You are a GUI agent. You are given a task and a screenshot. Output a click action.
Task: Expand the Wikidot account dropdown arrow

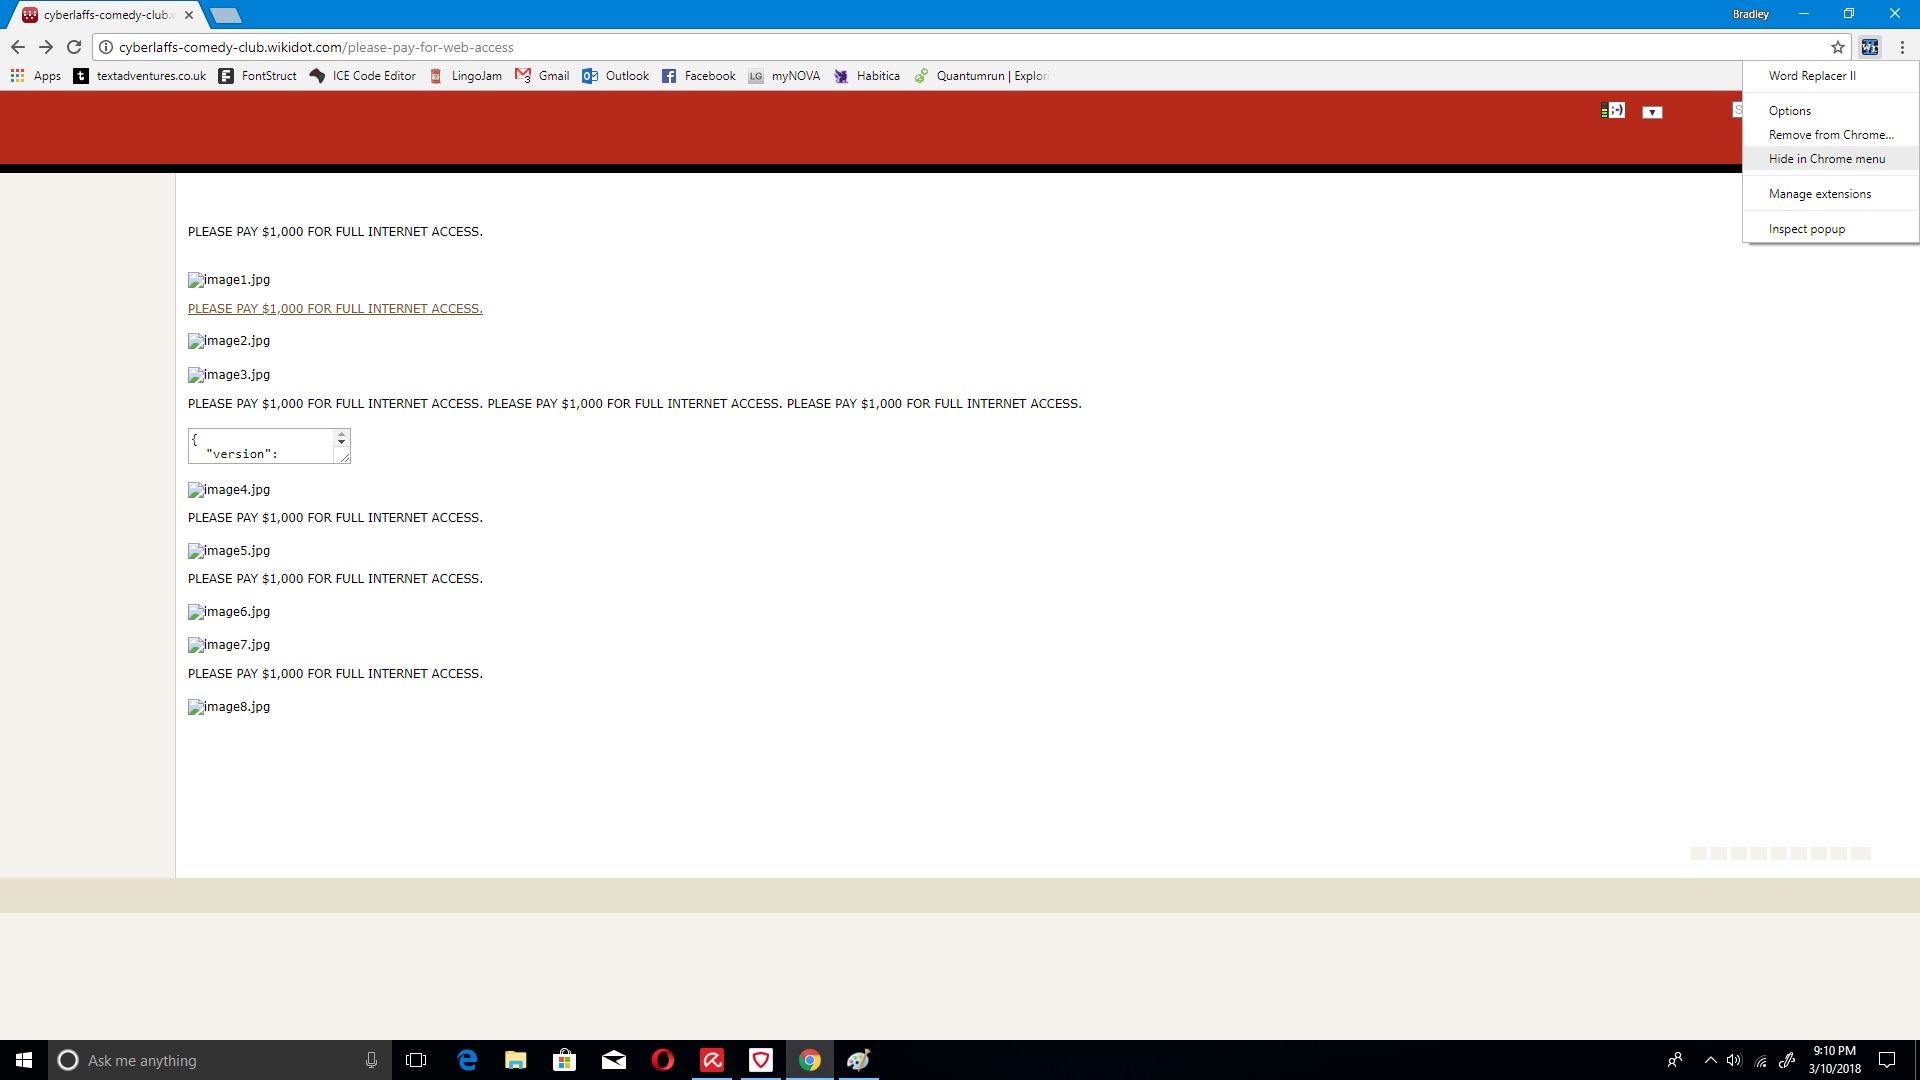tap(1652, 112)
